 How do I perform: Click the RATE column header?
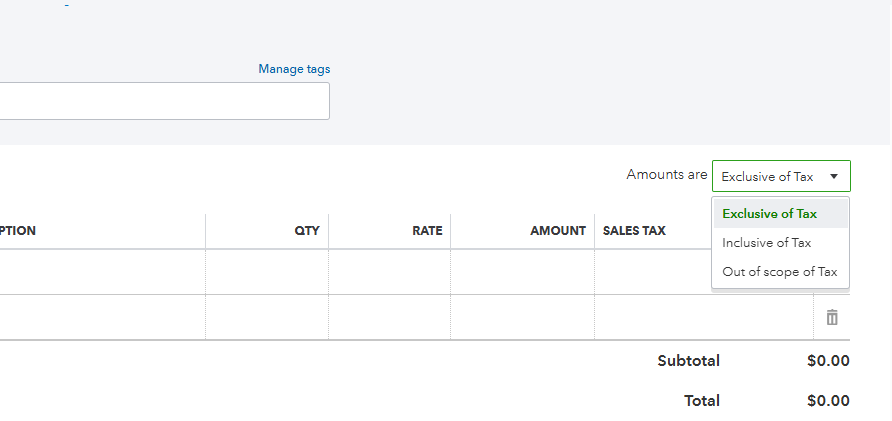(x=427, y=231)
